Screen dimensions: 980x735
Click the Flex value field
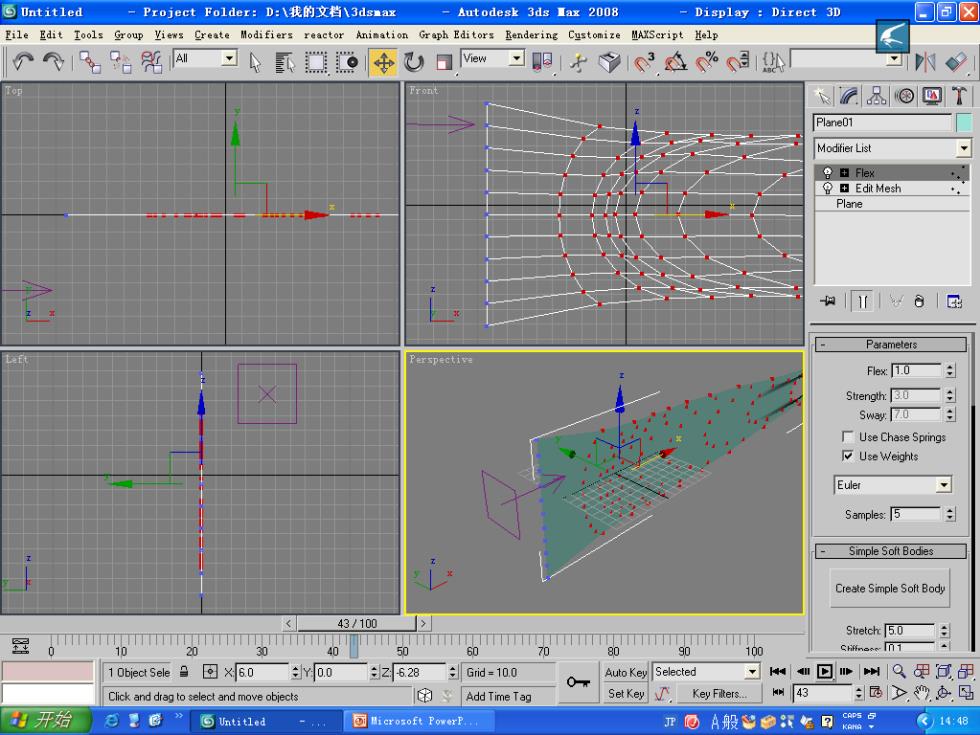tap(916, 371)
